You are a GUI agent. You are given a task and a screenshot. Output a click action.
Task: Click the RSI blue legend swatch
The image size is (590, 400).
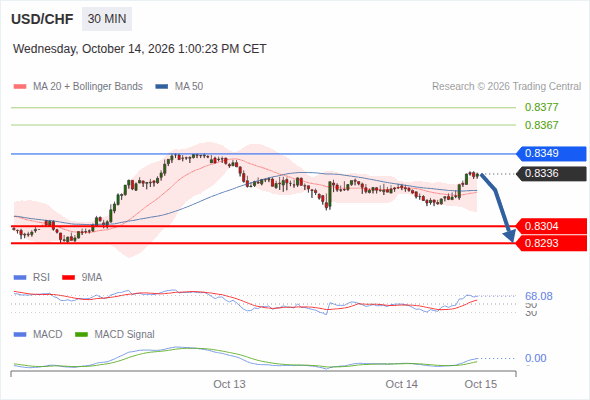click(x=20, y=278)
